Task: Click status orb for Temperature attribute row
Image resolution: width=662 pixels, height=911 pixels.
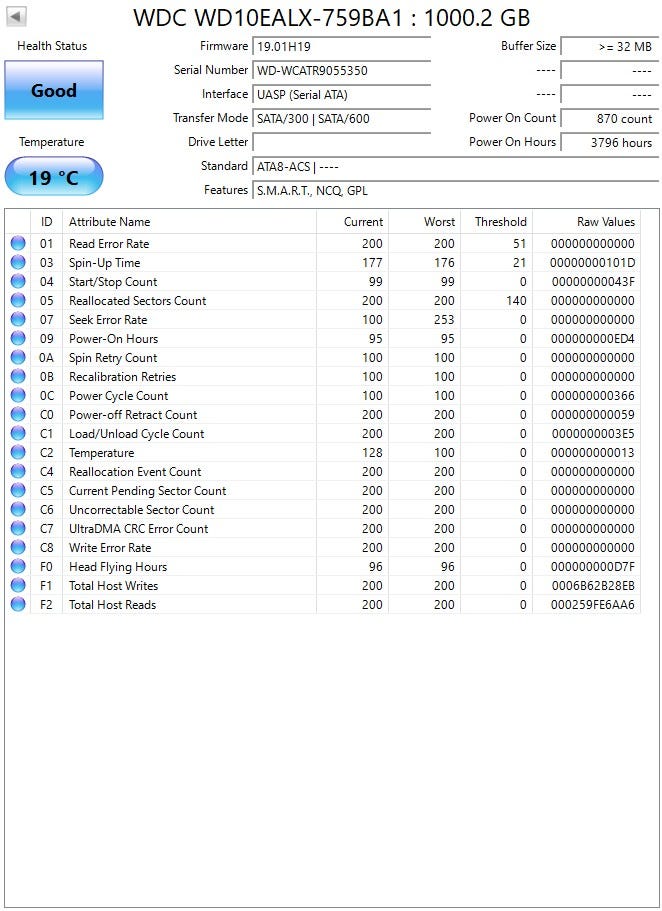Action: (18, 453)
